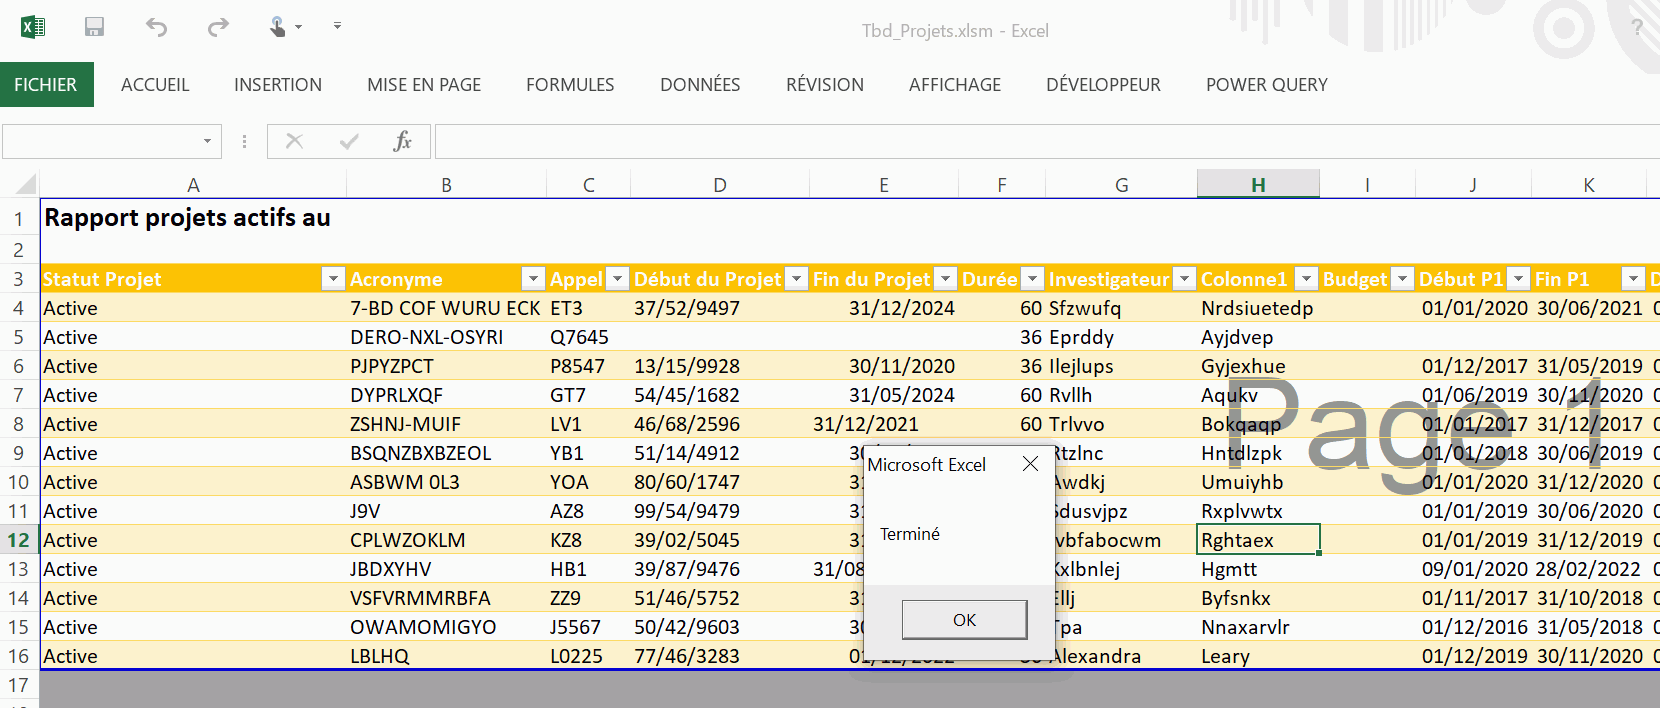Click the Redo arrow icon

[218, 27]
